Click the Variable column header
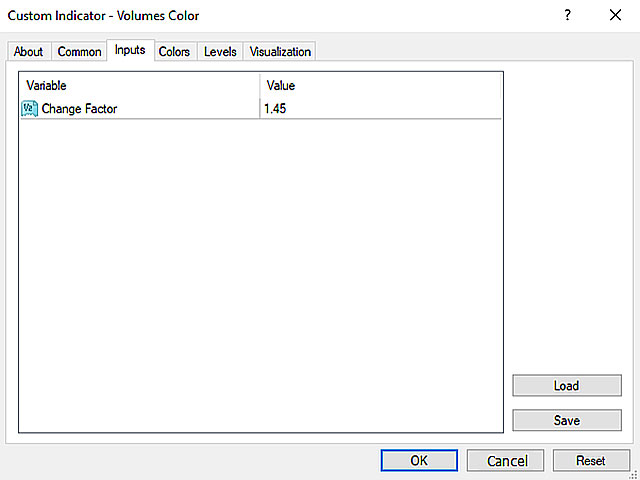The image size is (640, 480). pyautogui.click(x=140, y=86)
